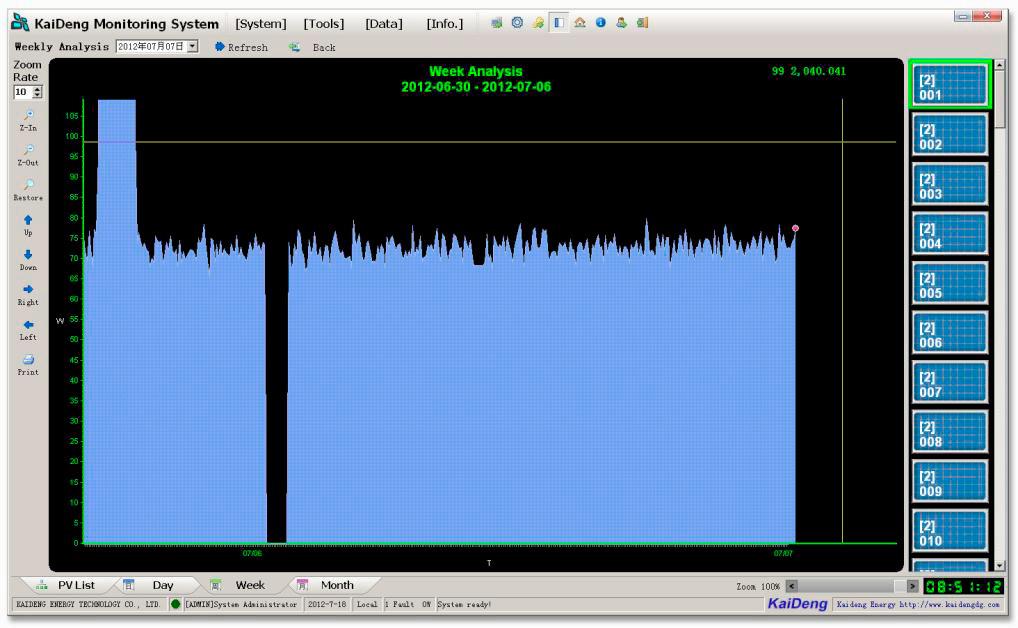Select inverter thumbnail [2] 002
1018x628 pixels.
coord(950,134)
